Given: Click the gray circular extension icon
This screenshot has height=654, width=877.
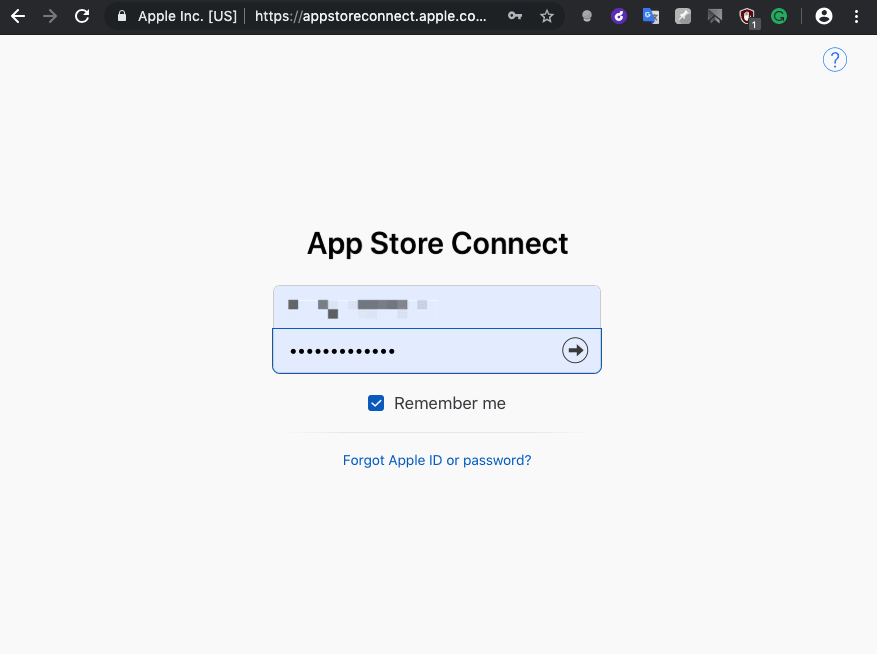Looking at the screenshot, I should pyautogui.click(x=587, y=16).
